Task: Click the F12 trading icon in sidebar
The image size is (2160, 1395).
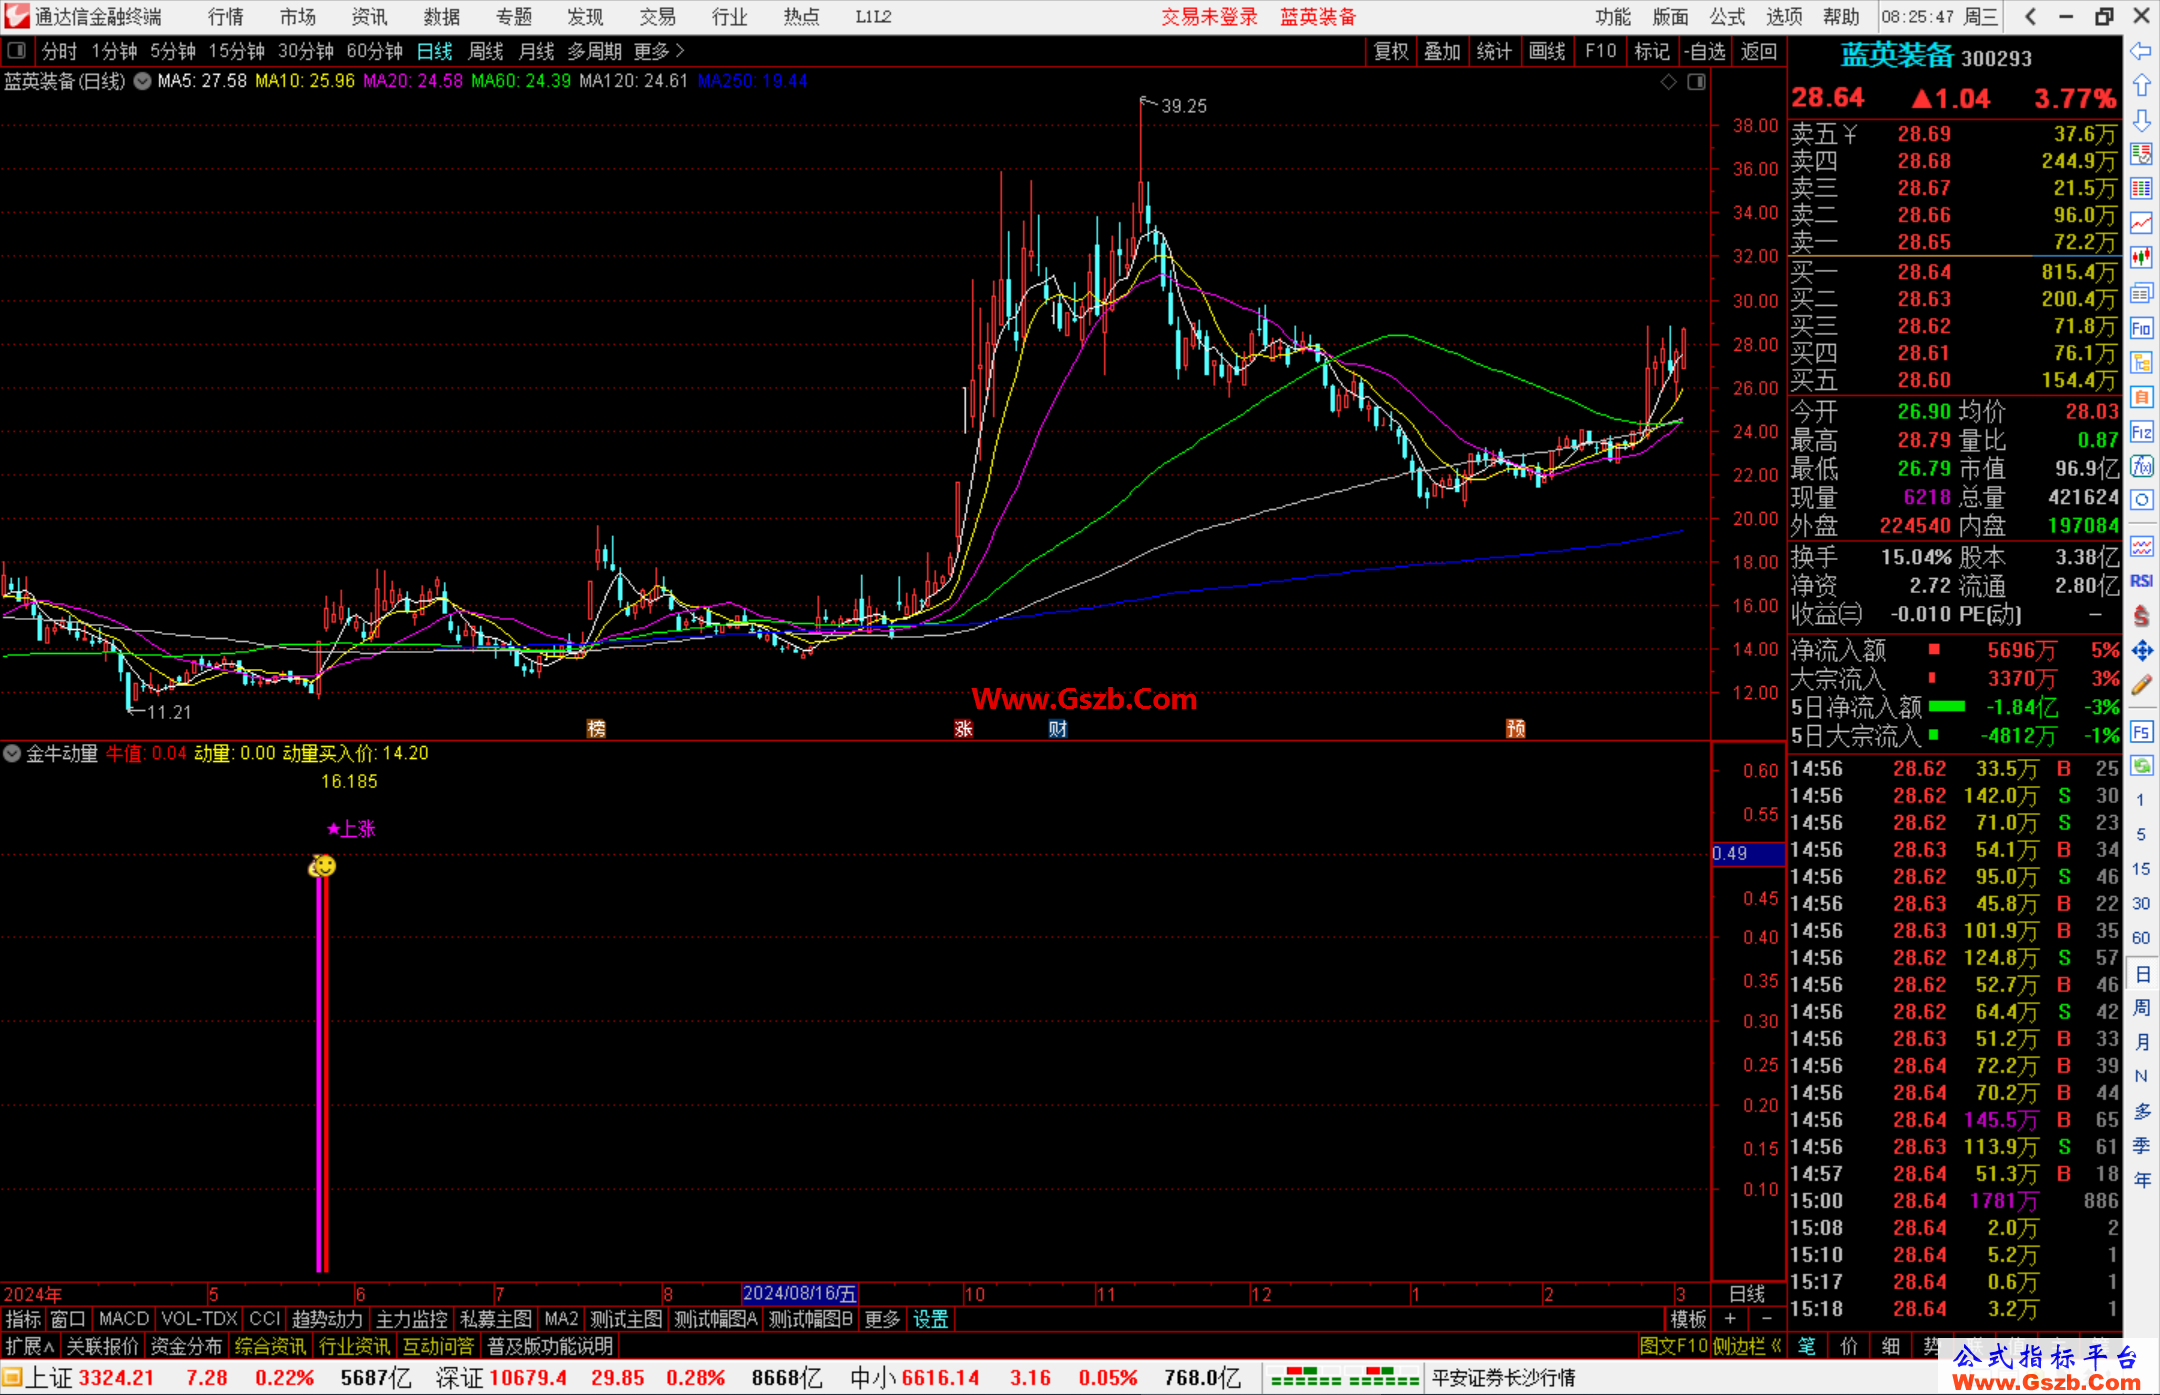Action: (x=2141, y=432)
